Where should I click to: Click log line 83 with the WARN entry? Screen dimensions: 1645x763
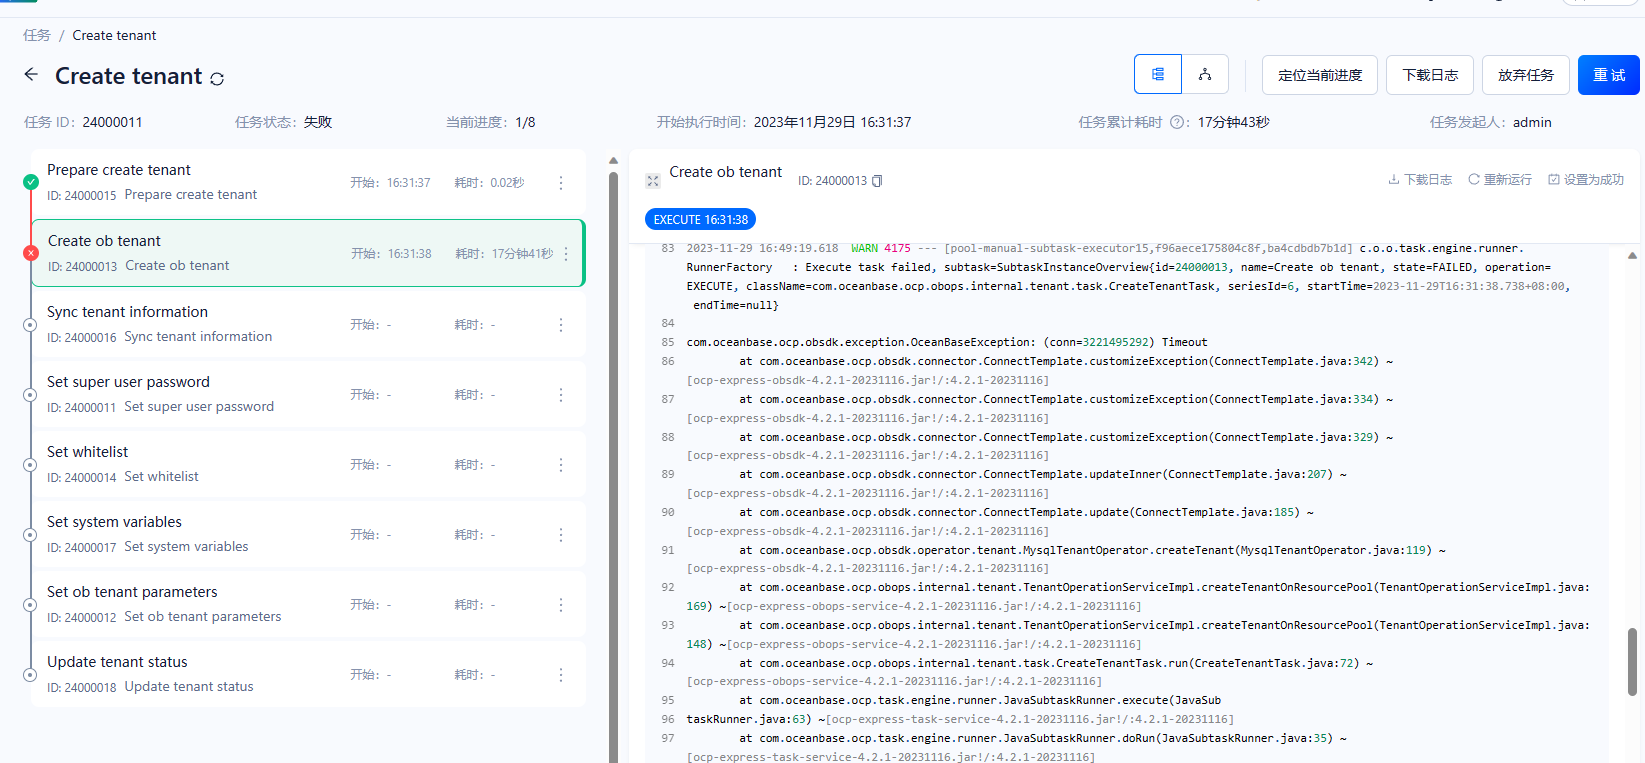pyautogui.click(x=1128, y=277)
